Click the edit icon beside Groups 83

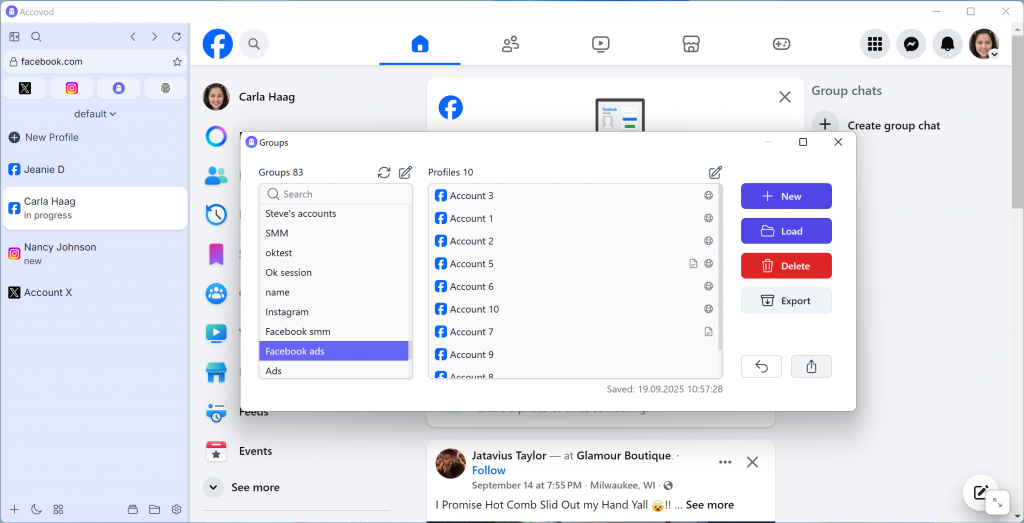pos(405,173)
